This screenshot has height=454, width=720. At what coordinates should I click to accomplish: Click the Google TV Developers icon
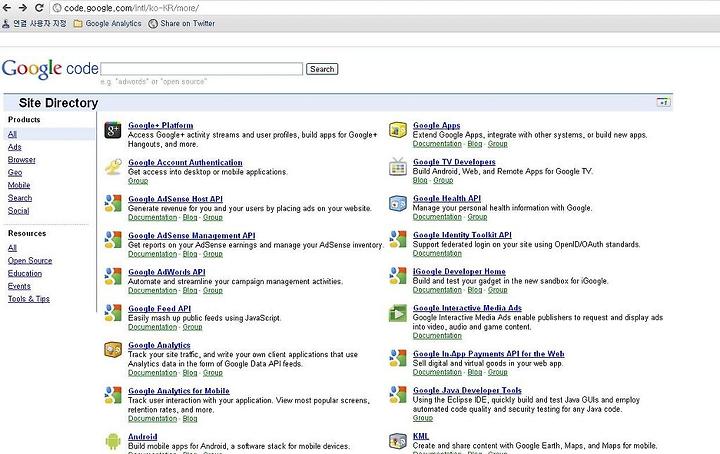point(398,167)
